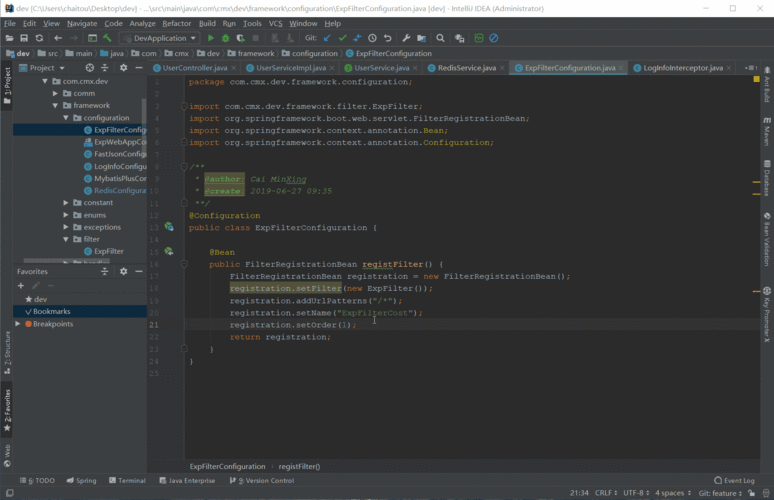Click the Debug bug icon in toolbar
Screen dimensions: 774x500
click(226, 38)
